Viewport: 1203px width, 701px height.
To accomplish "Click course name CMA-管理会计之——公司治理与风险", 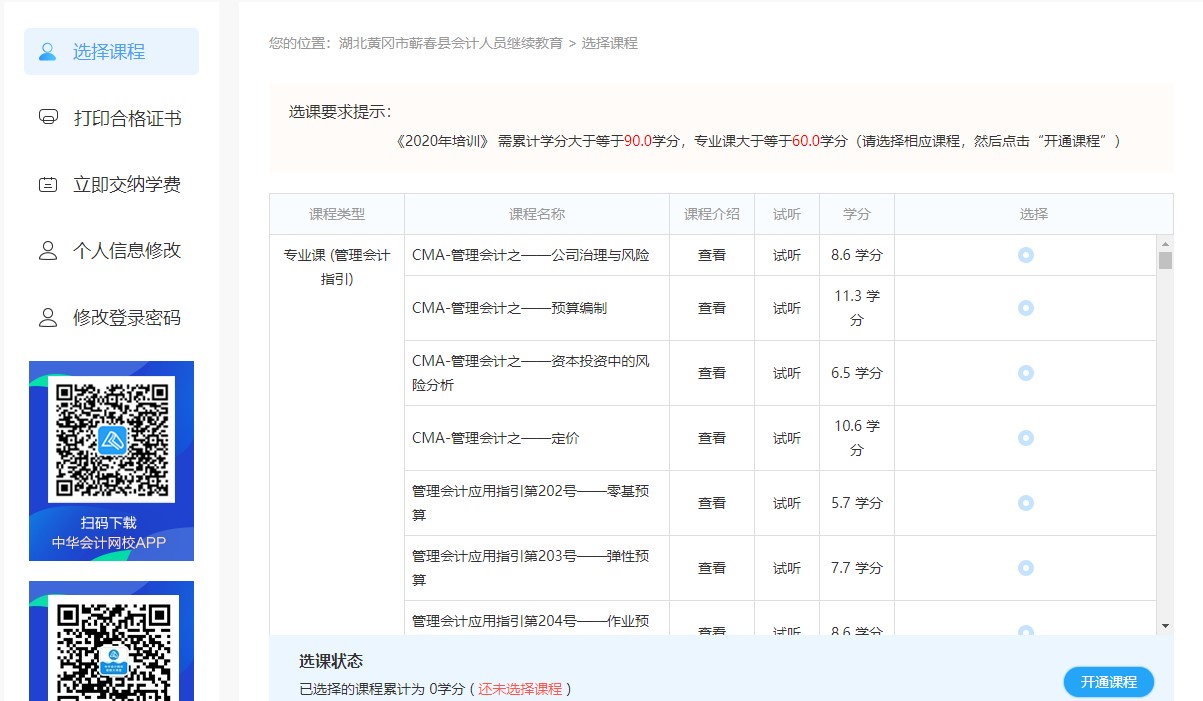I will (x=531, y=255).
